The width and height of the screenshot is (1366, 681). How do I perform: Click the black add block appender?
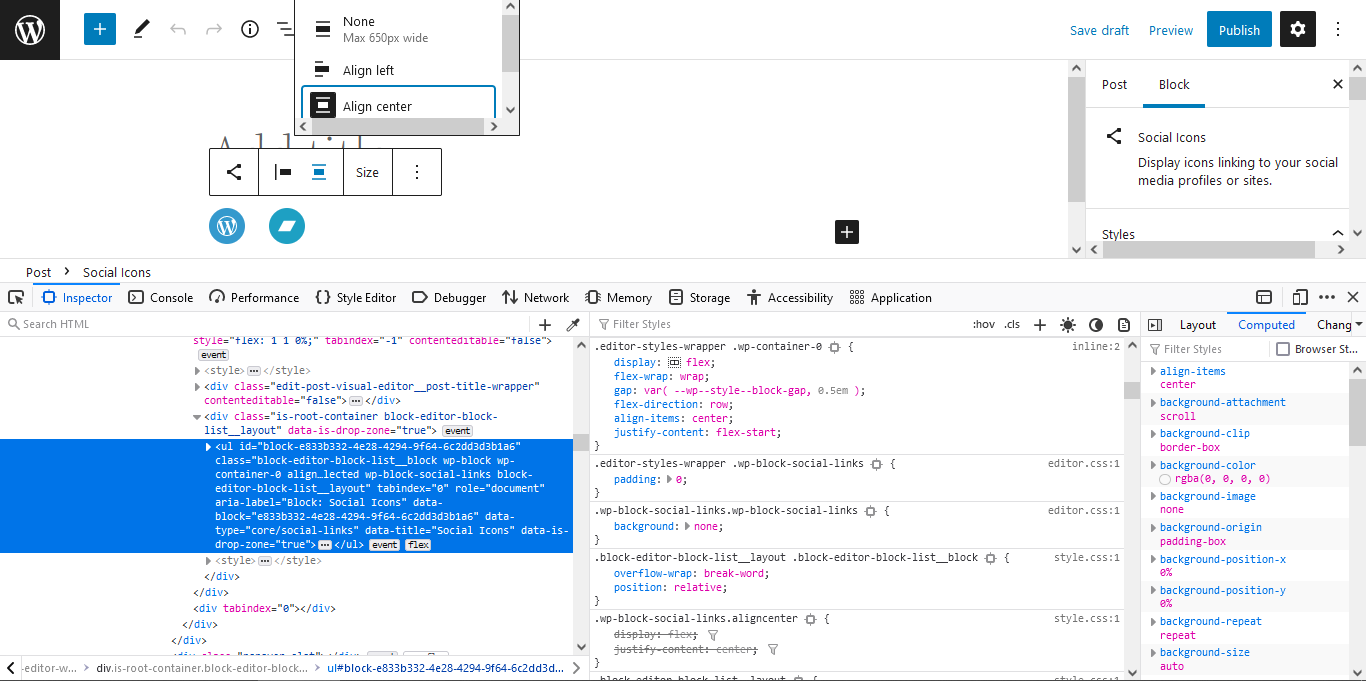point(847,232)
